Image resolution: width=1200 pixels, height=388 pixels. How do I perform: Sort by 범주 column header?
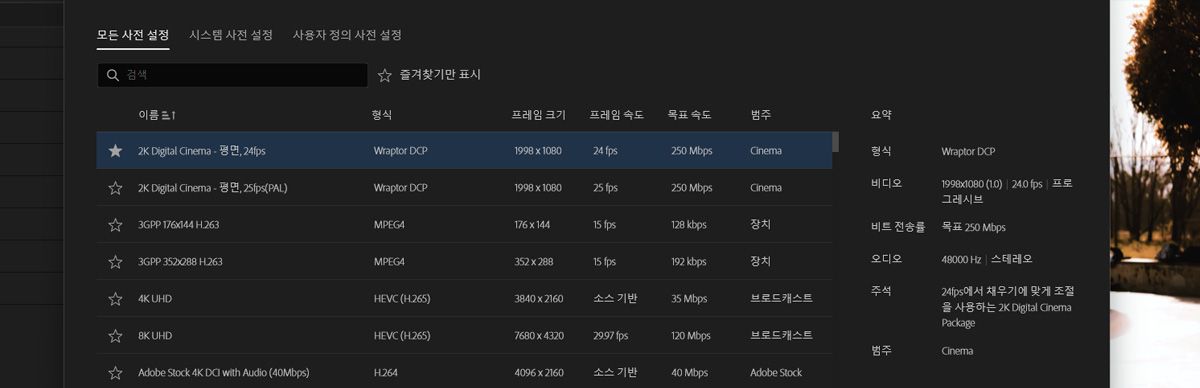pos(761,115)
